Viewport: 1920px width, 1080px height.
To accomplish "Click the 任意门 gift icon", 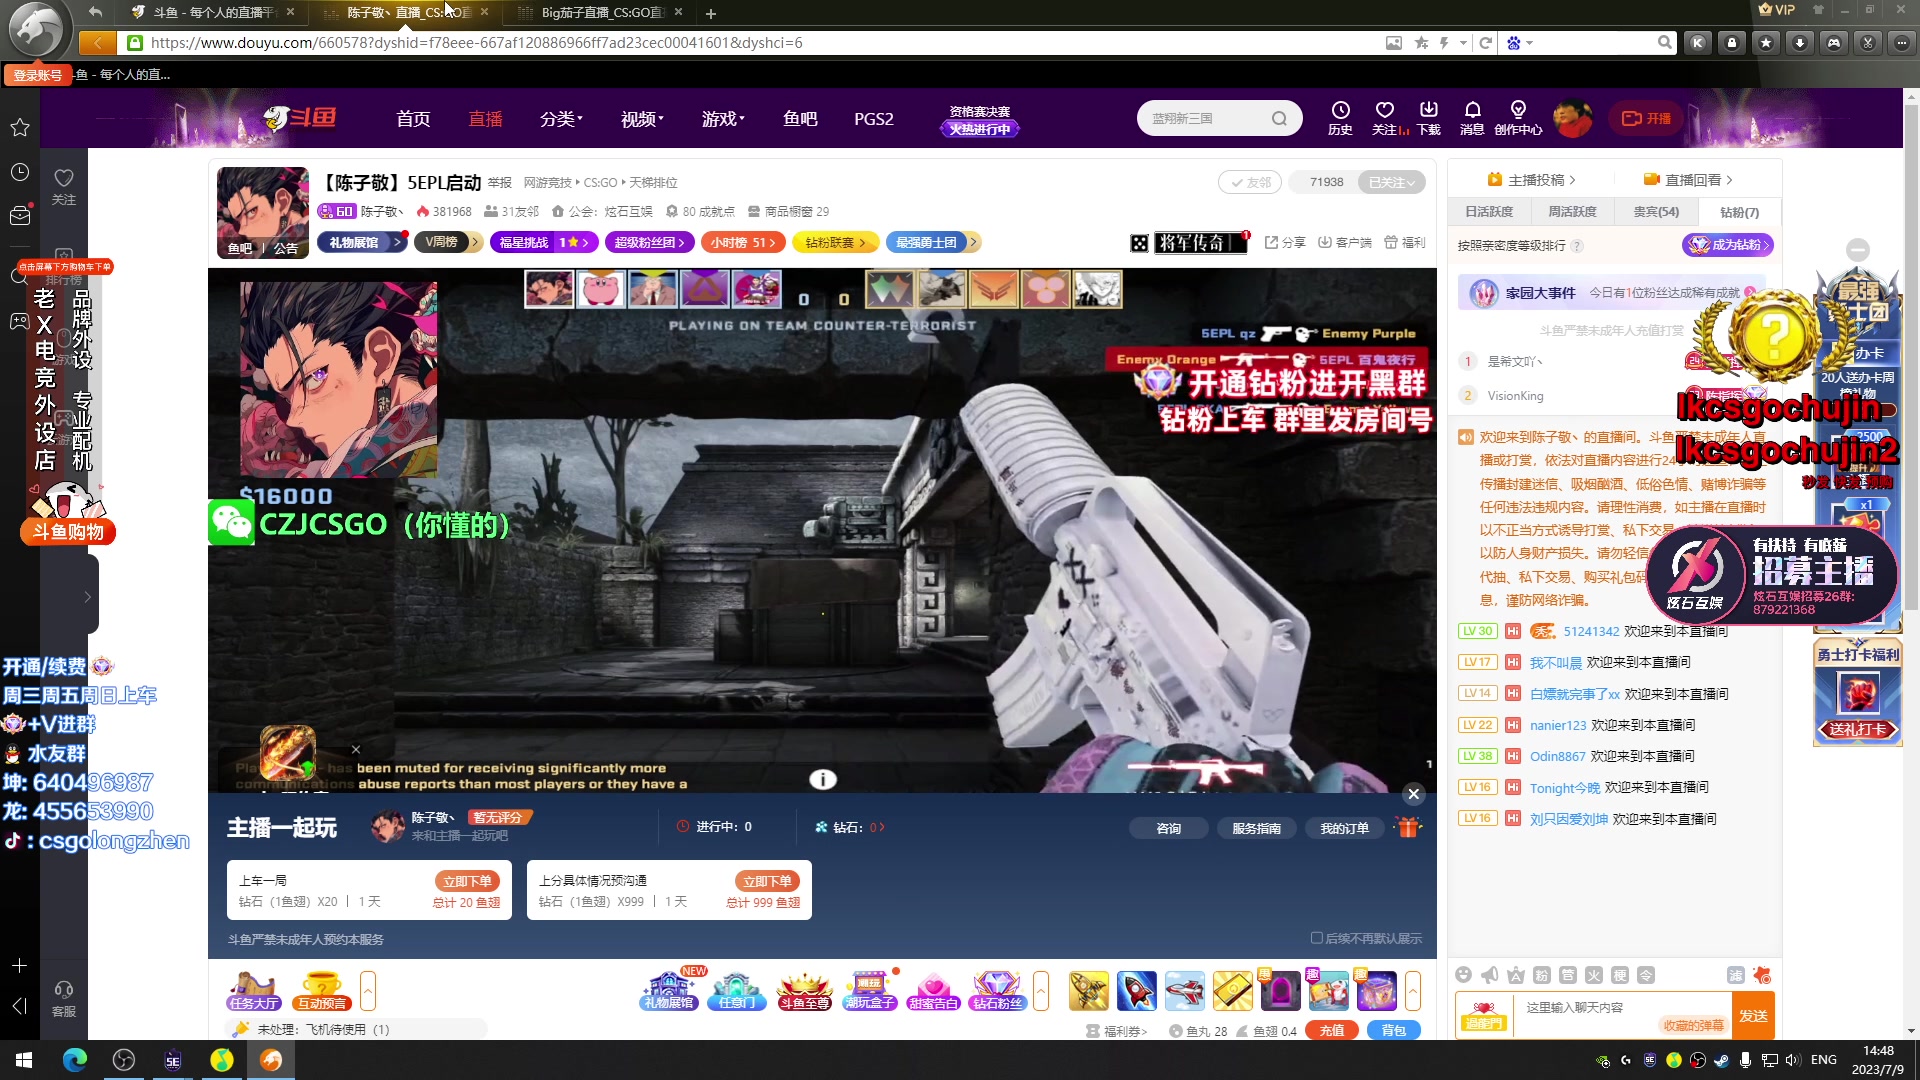I will pyautogui.click(x=737, y=990).
